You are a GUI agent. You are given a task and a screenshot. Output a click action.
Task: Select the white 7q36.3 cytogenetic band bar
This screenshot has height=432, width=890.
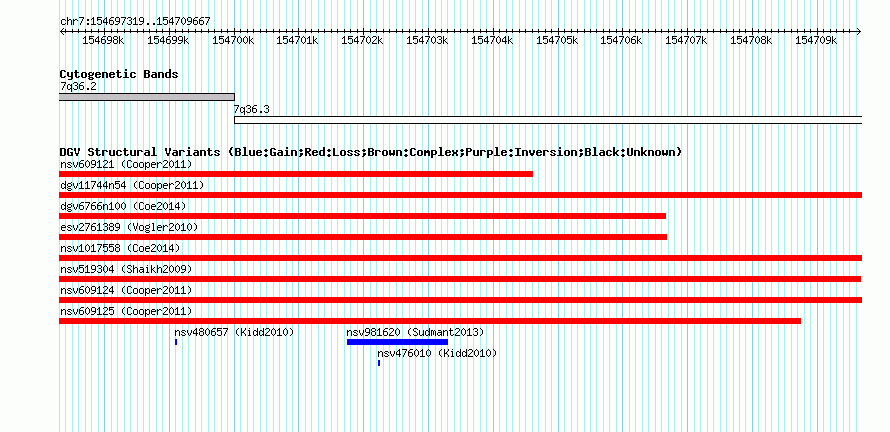click(x=548, y=120)
